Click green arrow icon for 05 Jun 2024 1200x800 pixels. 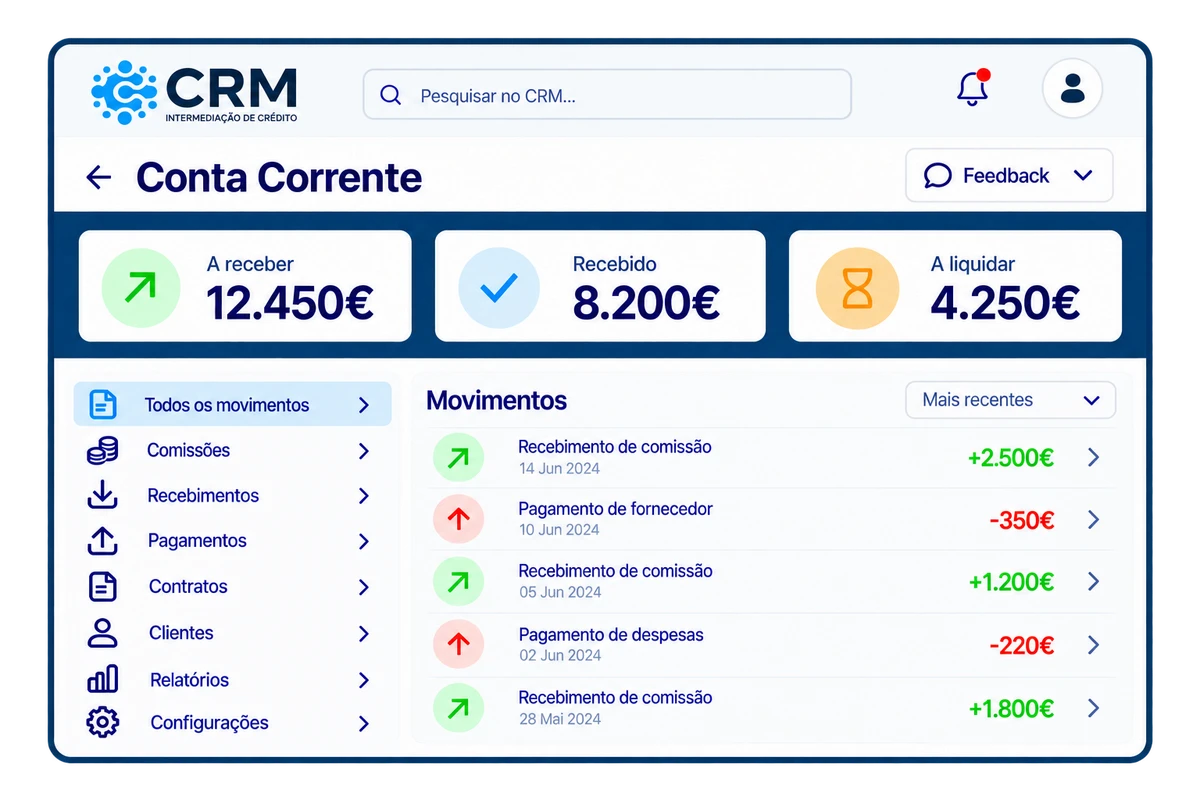458,582
